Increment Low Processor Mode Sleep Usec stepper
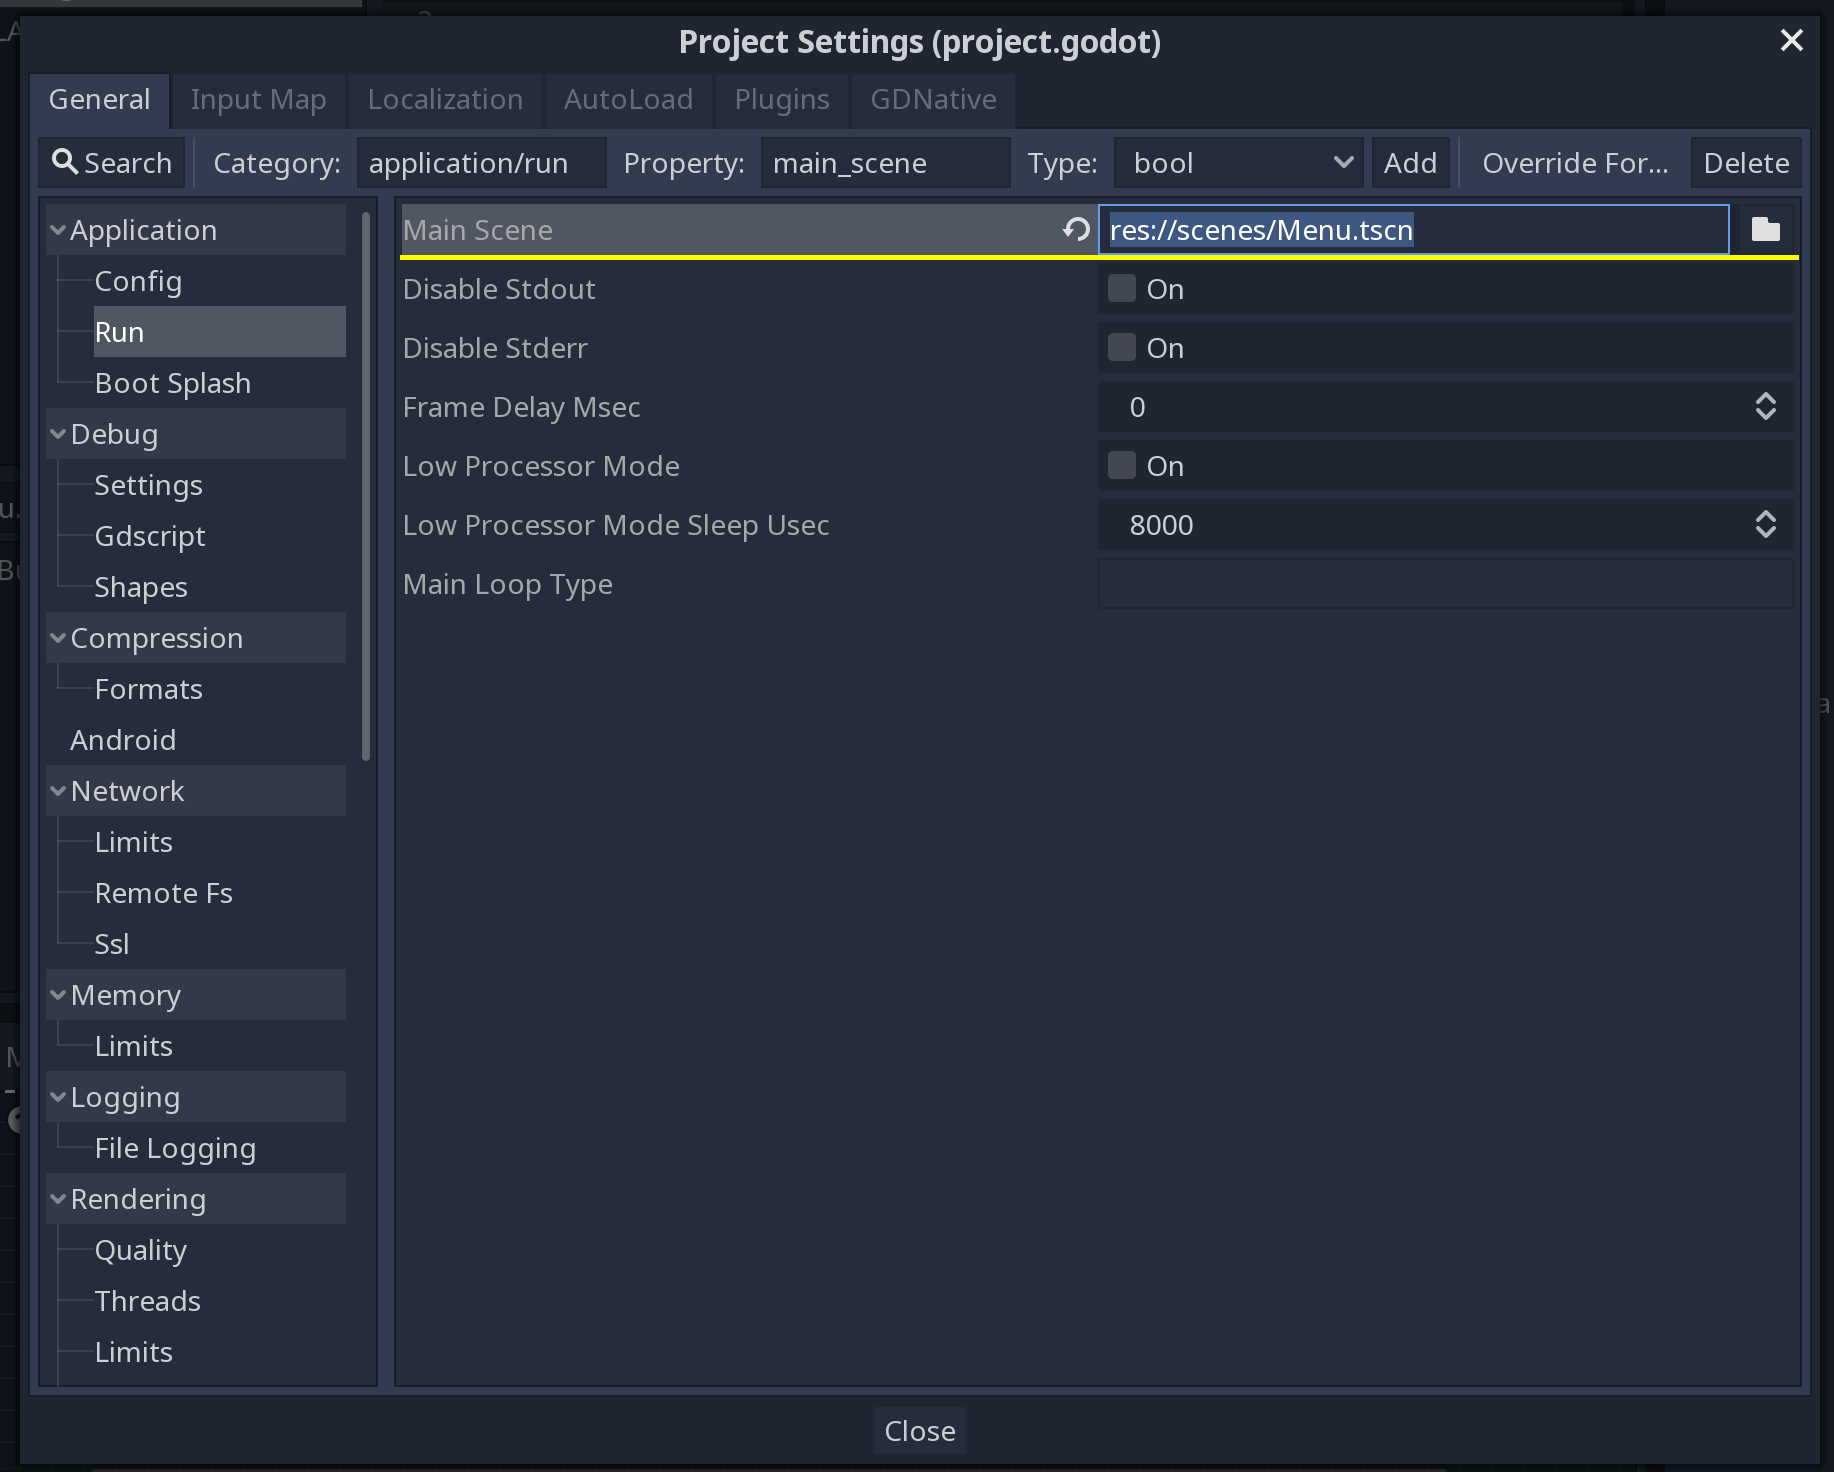The image size is (1834, 1472). (1766, 518)
